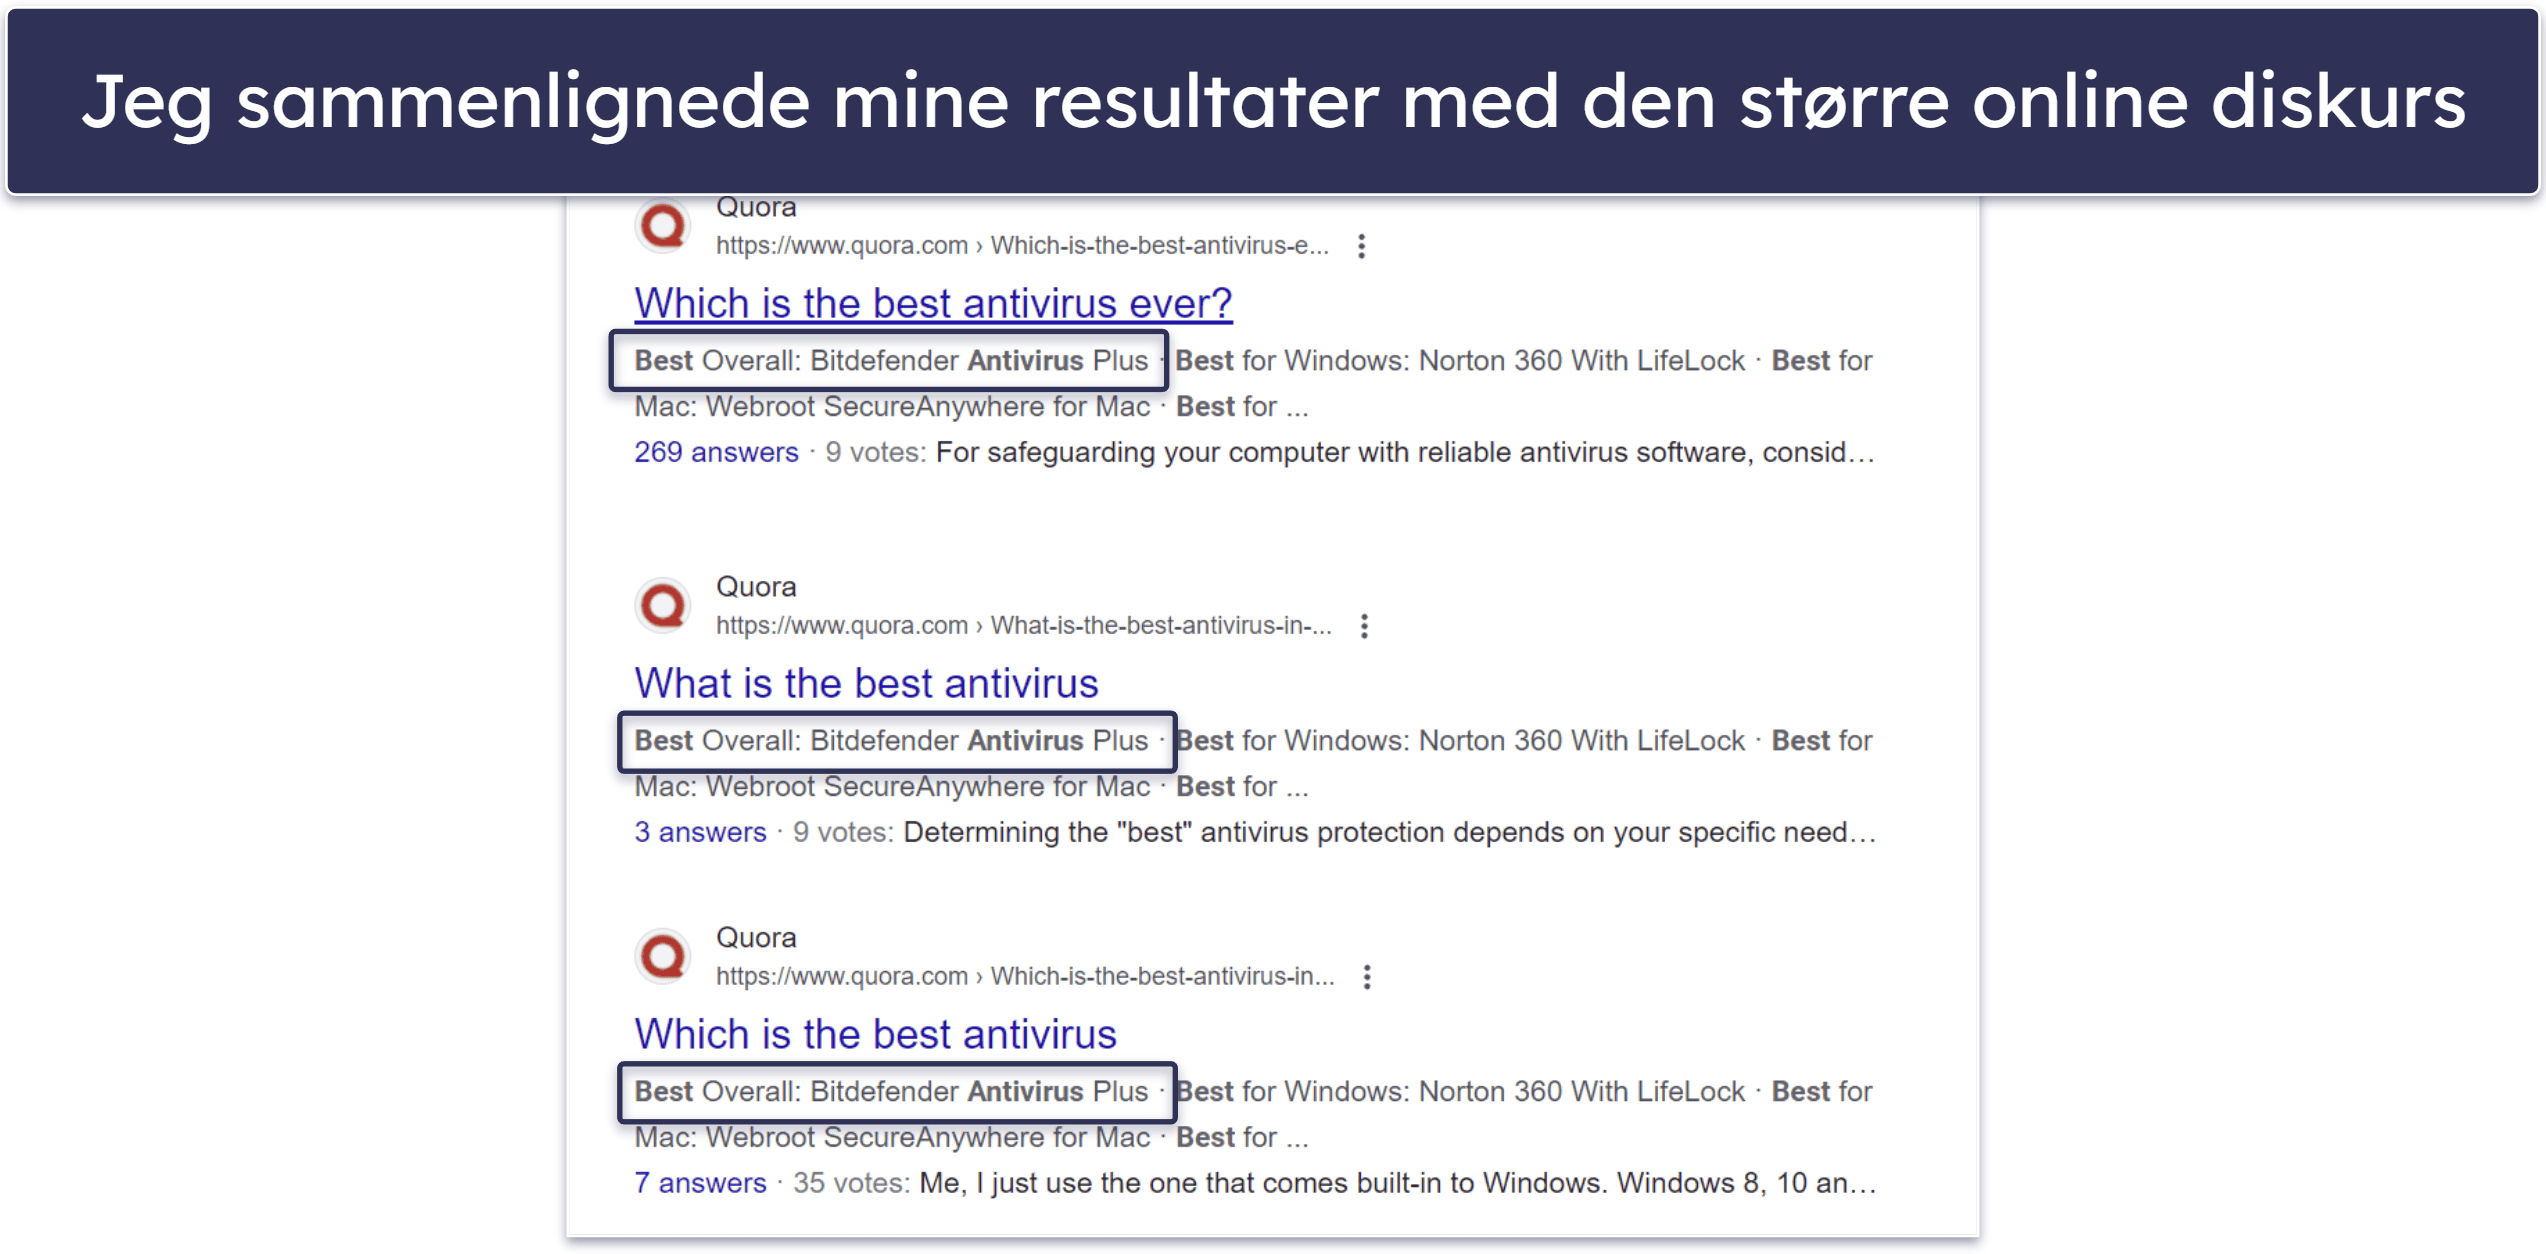Open three-dot menu beside What-is-the-best-antivirus-in-... URL
Image resolution: width=2546 pixels, height=1254 pixels.
pyautogui.click(x=1364, y=626)
